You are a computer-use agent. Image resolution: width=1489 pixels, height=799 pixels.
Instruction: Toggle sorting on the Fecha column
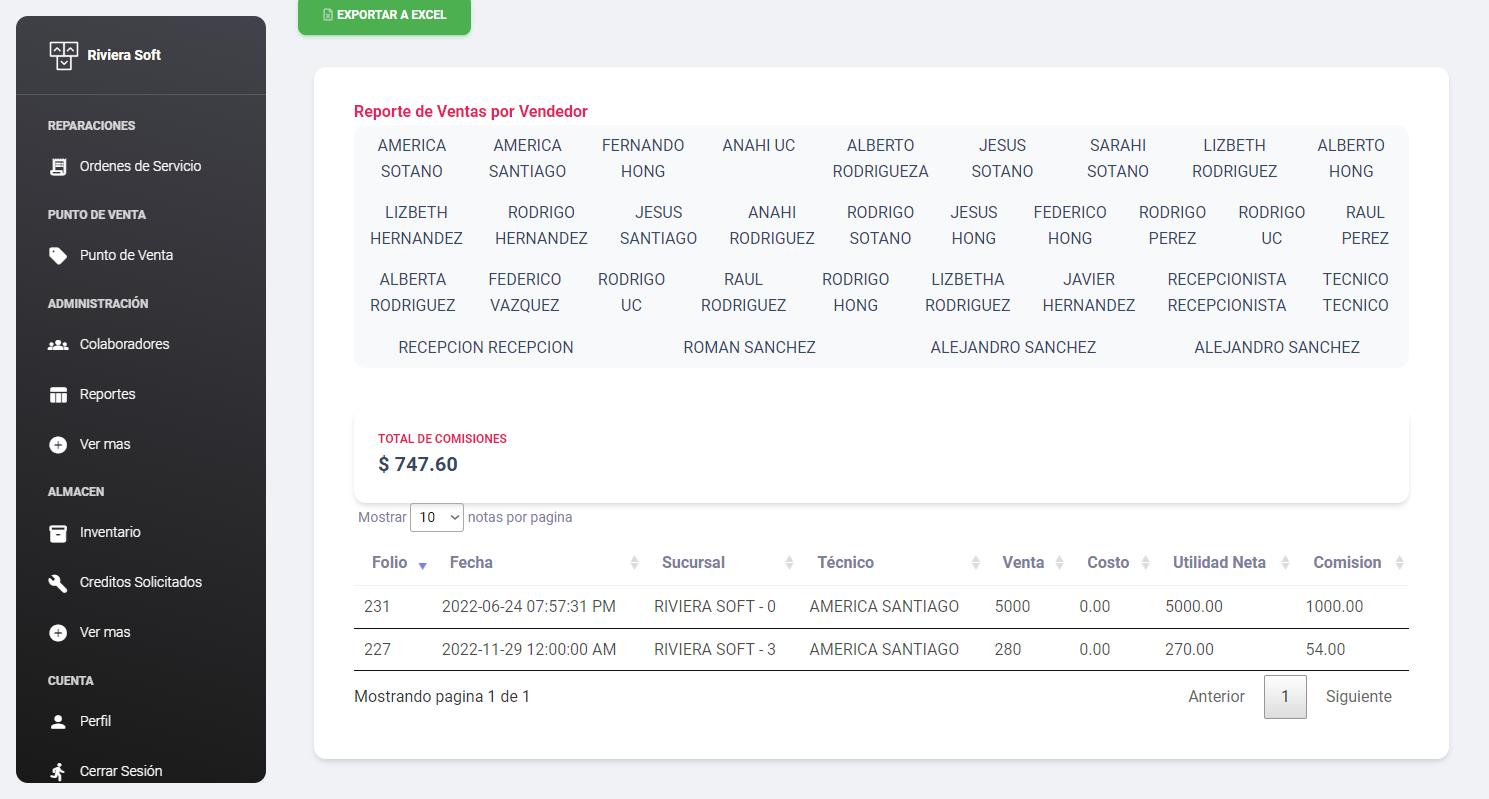tap(471, 563)
